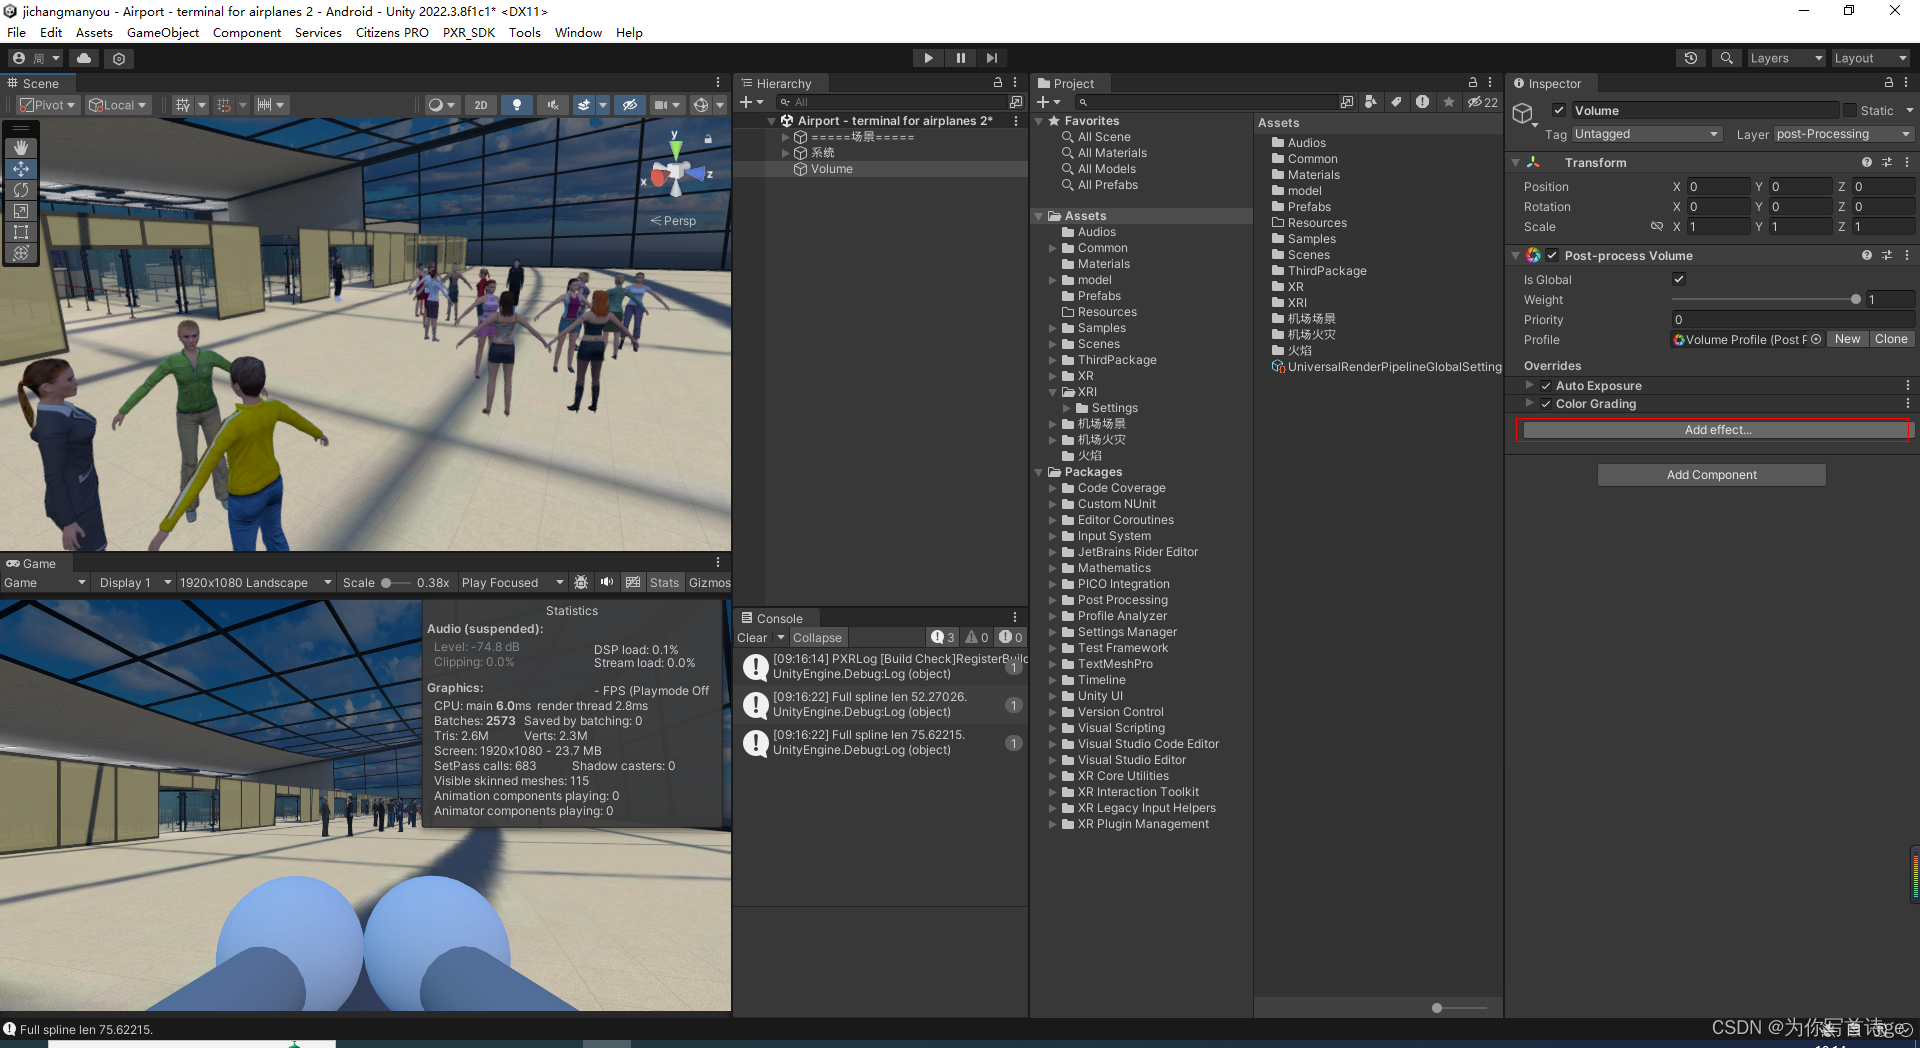Open the editor search magnifier icon

coord(1726,58)
